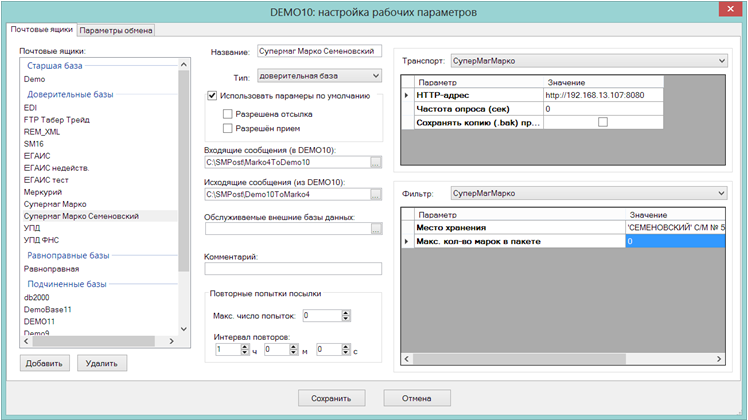Click the Исходящие сообщения path field

(x=288, y=194)
